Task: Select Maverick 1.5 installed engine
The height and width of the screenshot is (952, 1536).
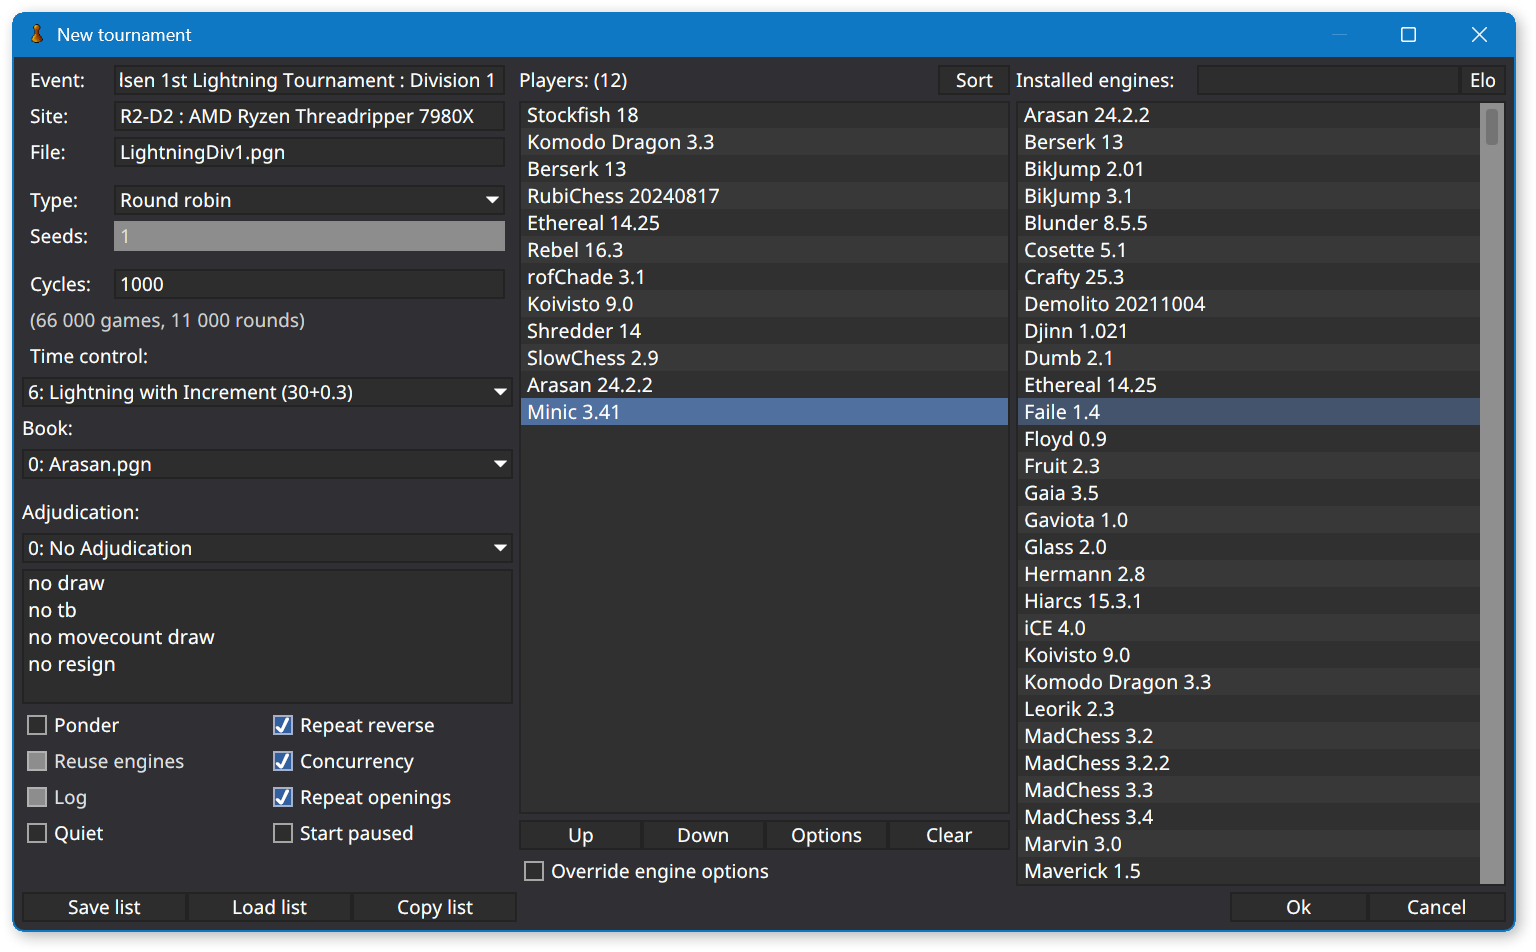Action: [x=1249, y=871]
